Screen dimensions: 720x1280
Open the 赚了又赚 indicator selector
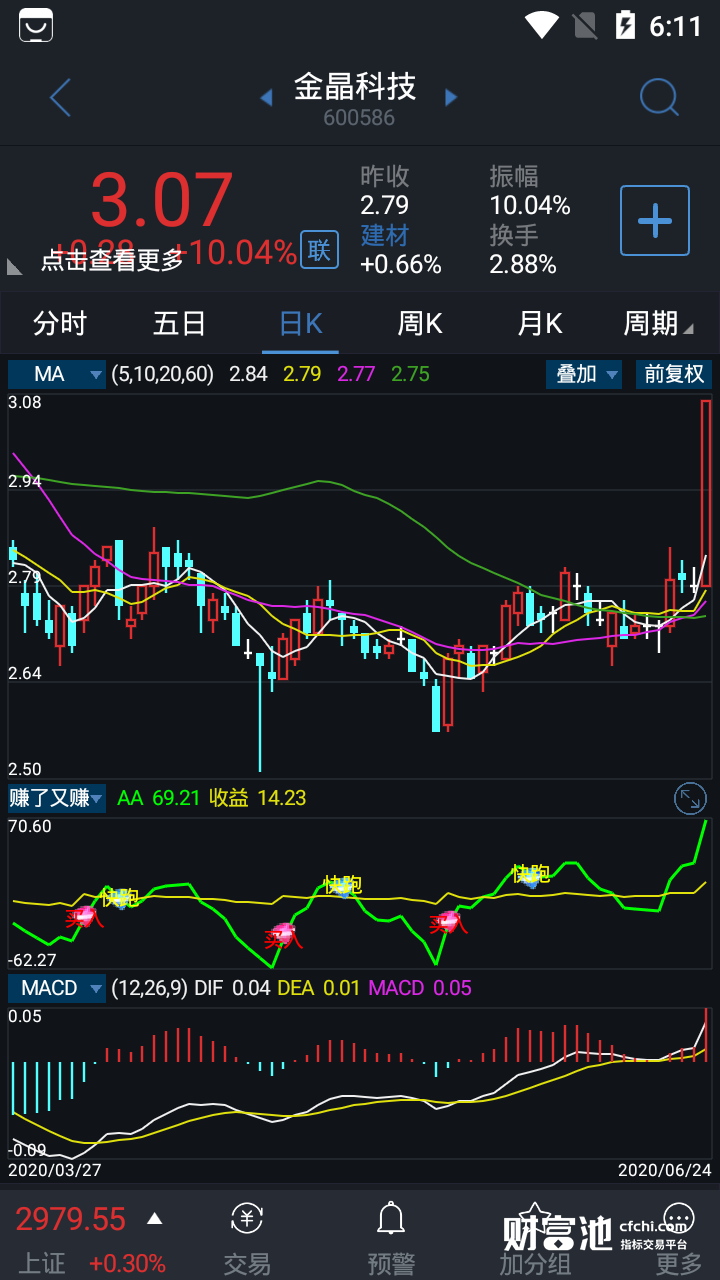[x=57, y=798]
